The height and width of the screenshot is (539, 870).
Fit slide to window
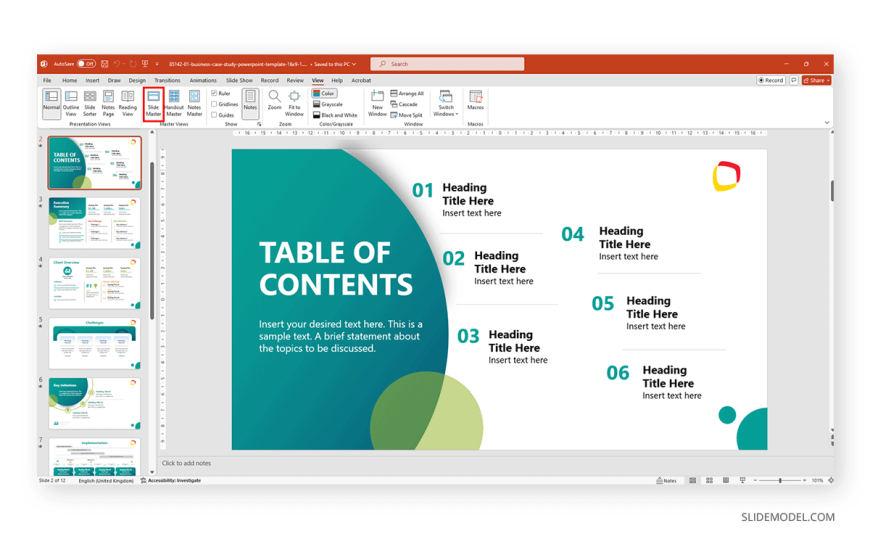294,103
